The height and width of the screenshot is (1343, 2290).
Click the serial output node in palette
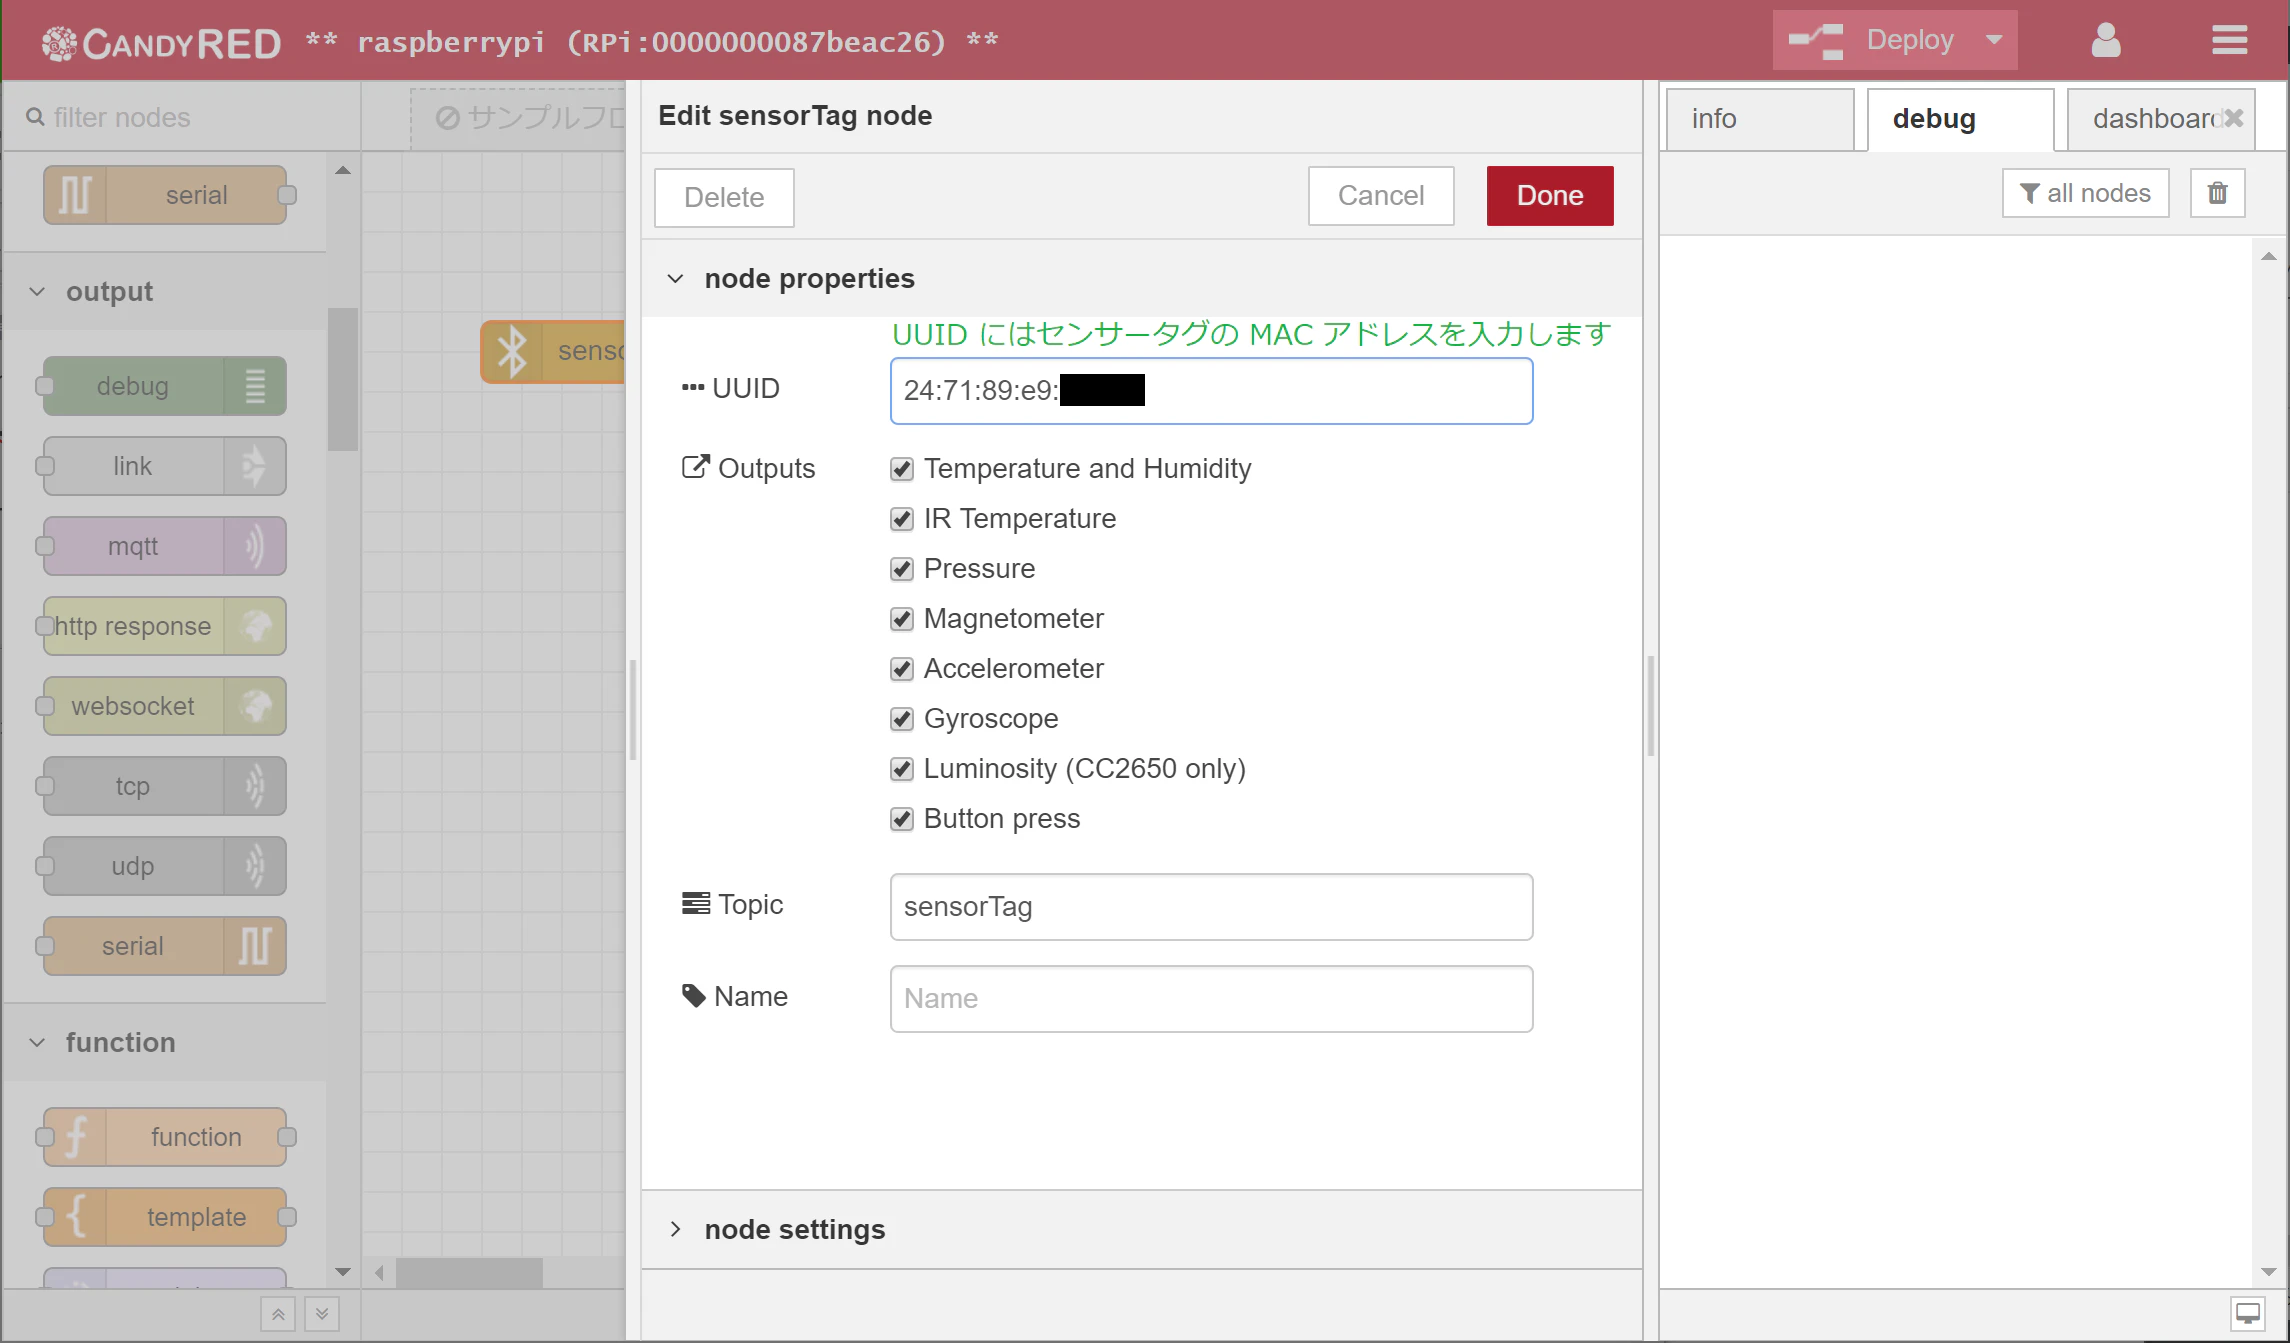click(165, 946)
